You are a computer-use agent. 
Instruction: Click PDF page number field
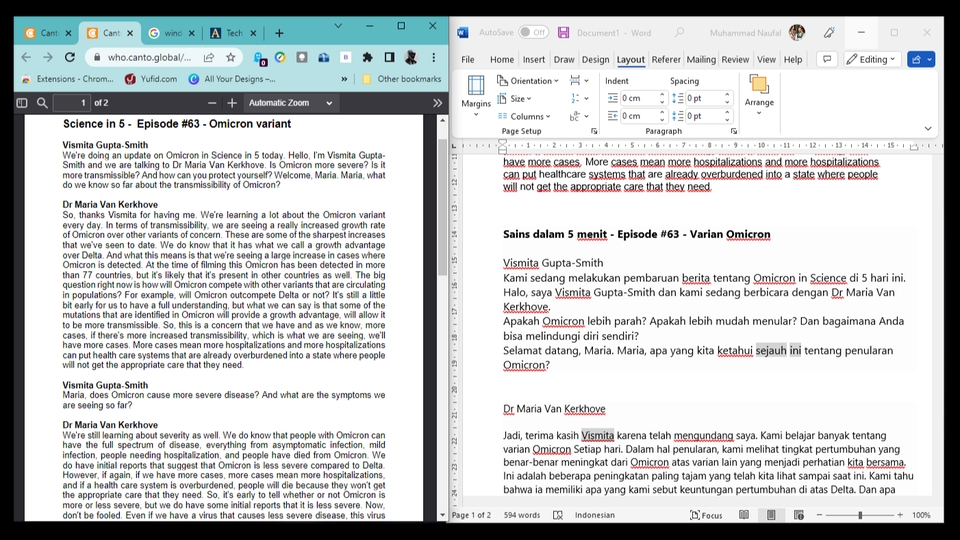[x=72, y=103]
